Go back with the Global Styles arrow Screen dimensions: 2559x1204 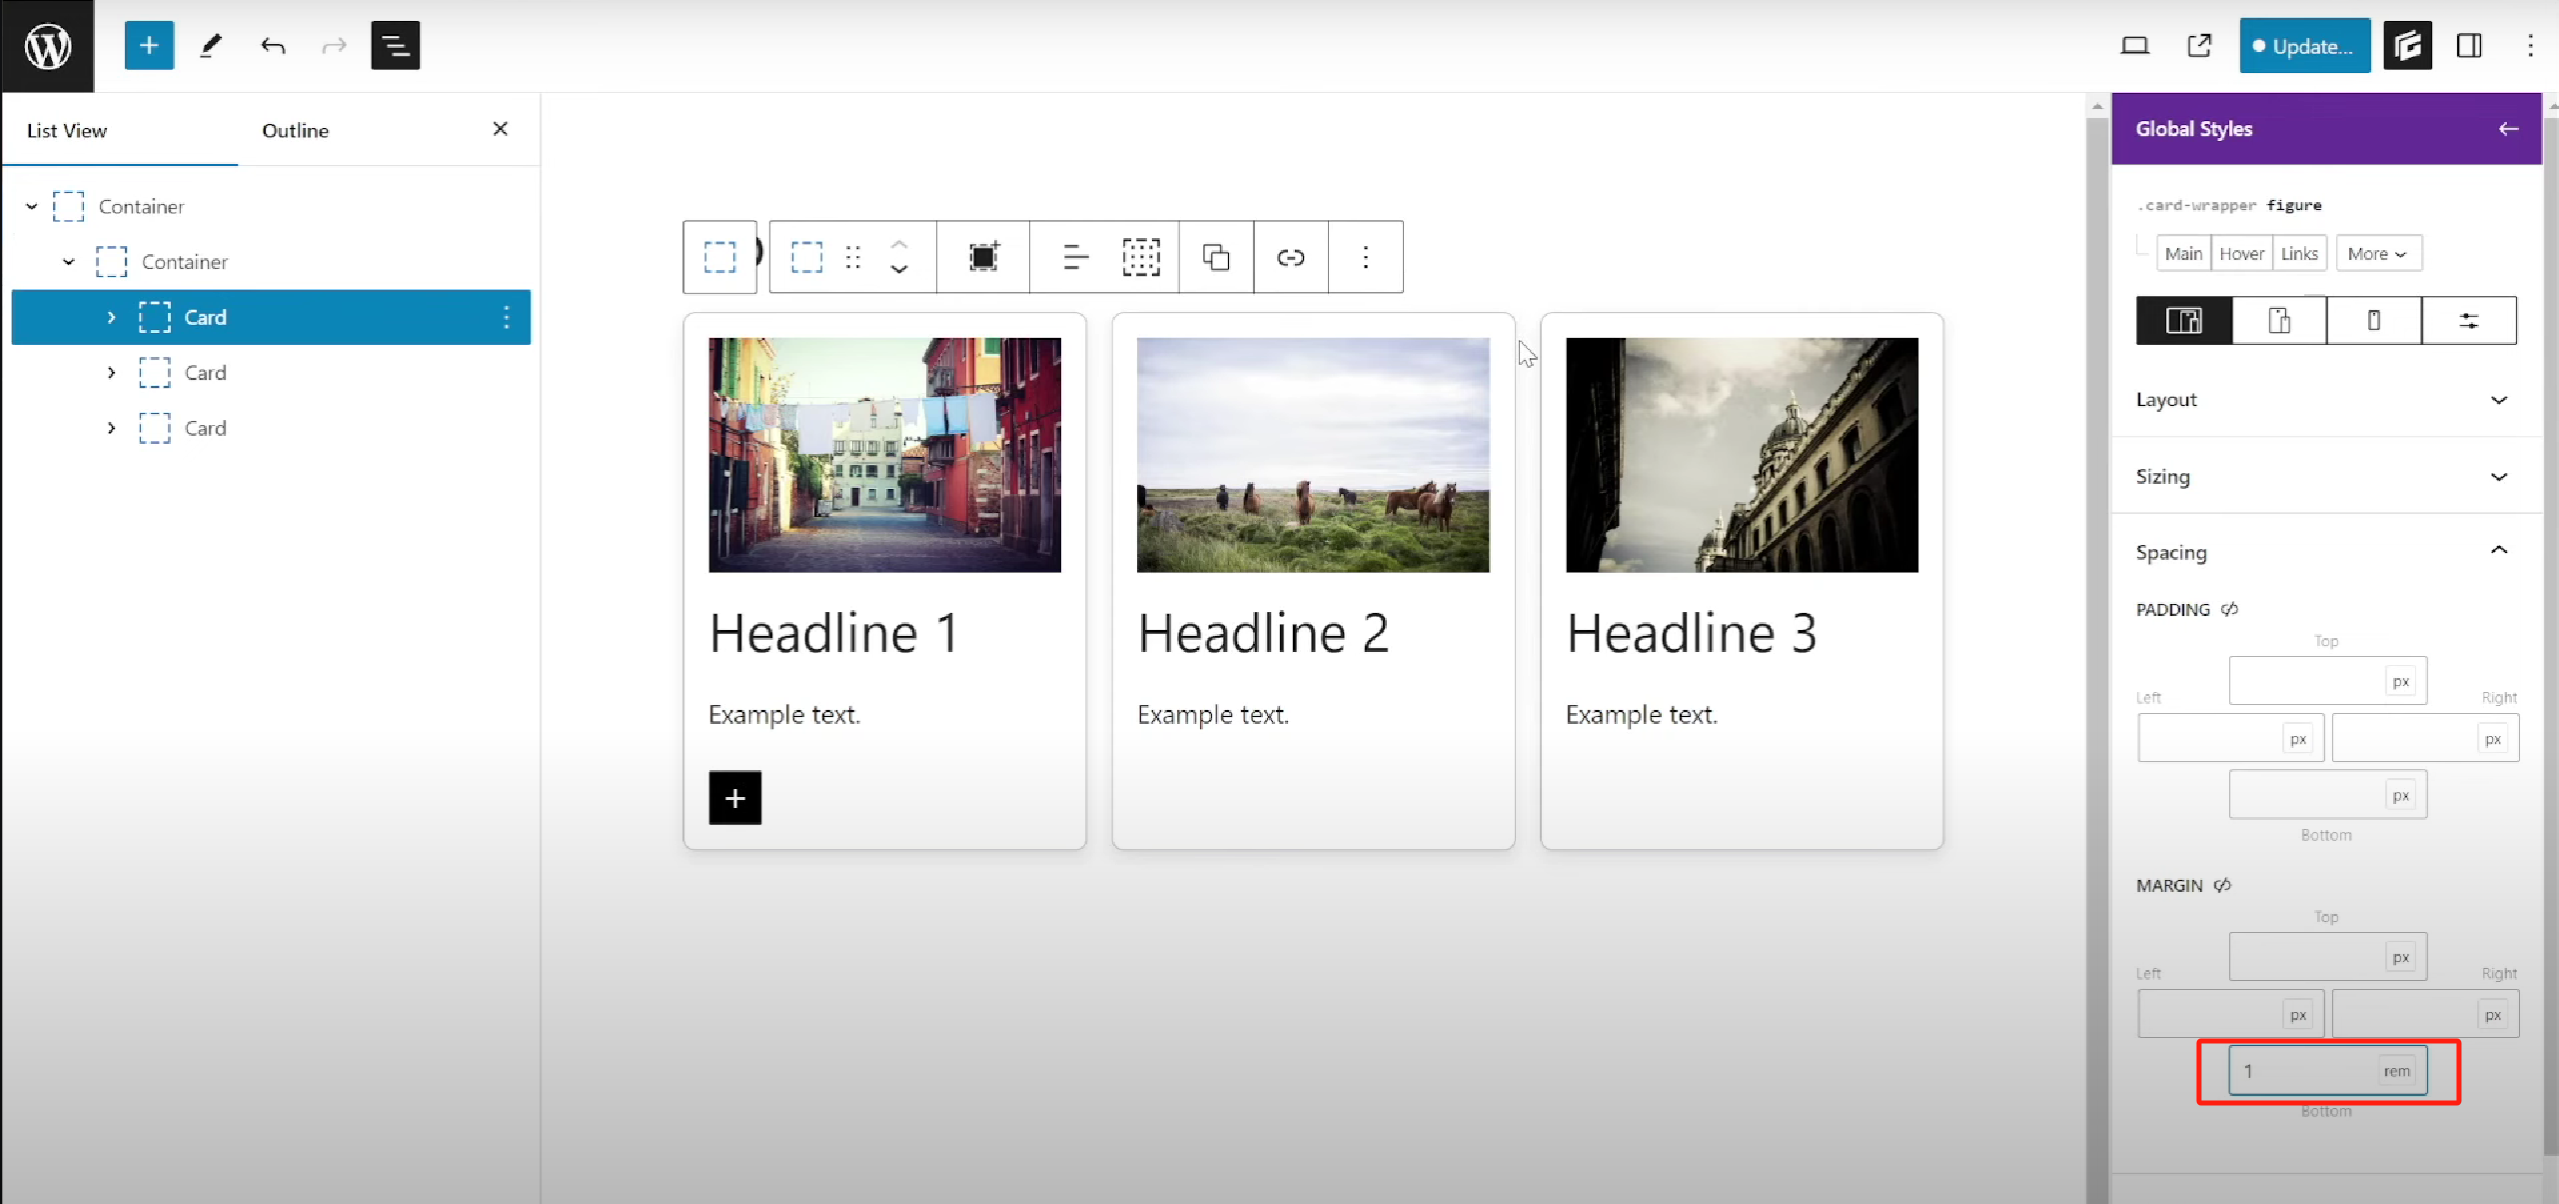[2507, 129]
